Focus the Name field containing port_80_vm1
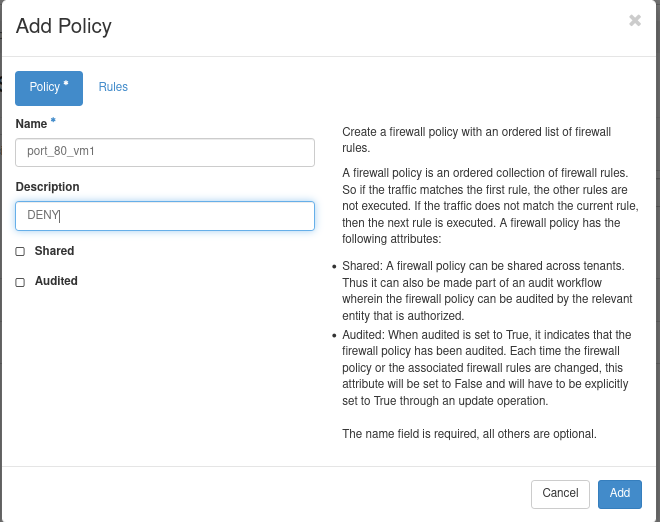The width and height of the screenshot is (660, 522). 165,152
